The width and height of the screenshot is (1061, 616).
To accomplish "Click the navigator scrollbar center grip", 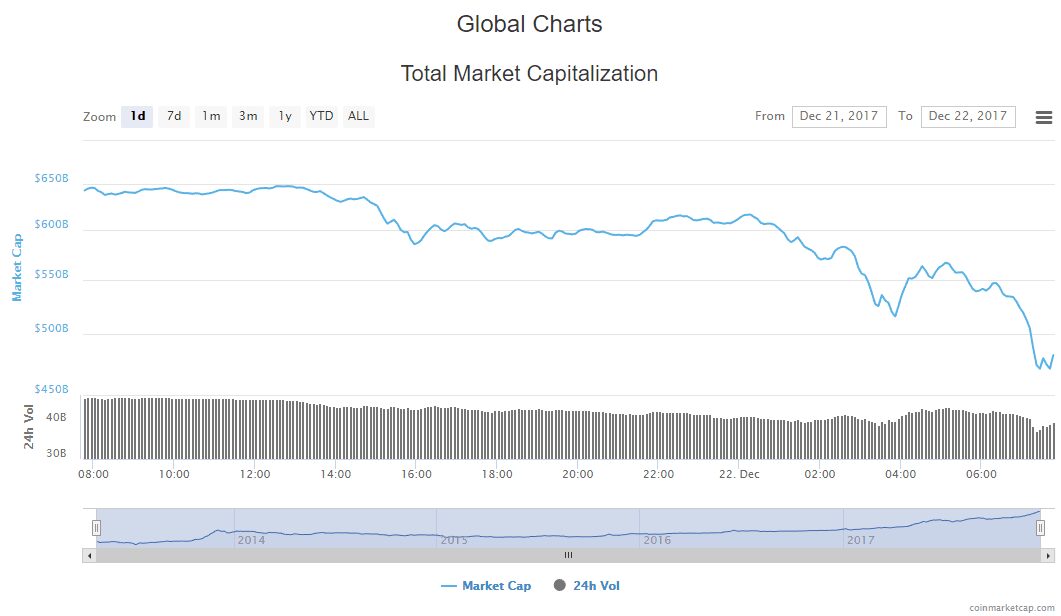I will click(x=568, y=556).
